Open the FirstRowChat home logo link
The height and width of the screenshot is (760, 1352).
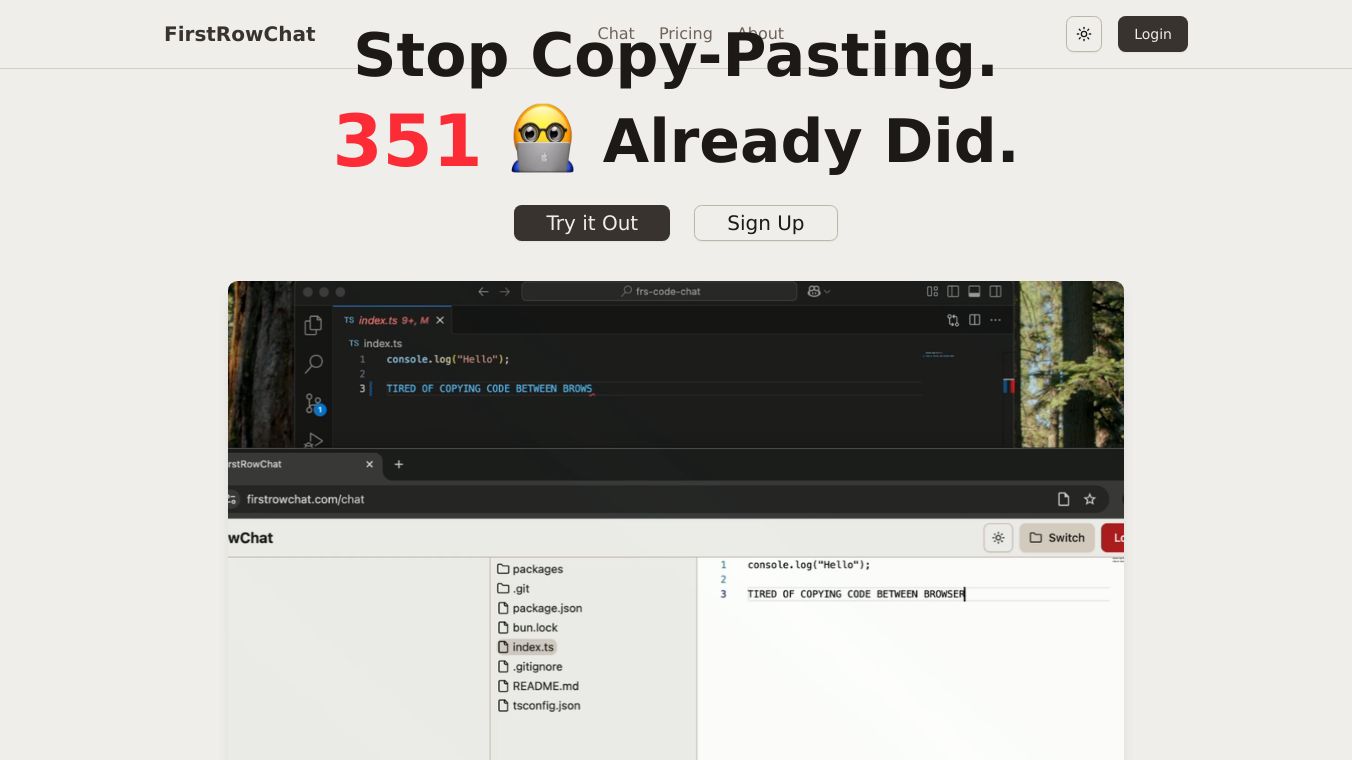click(x=240, y=34)
